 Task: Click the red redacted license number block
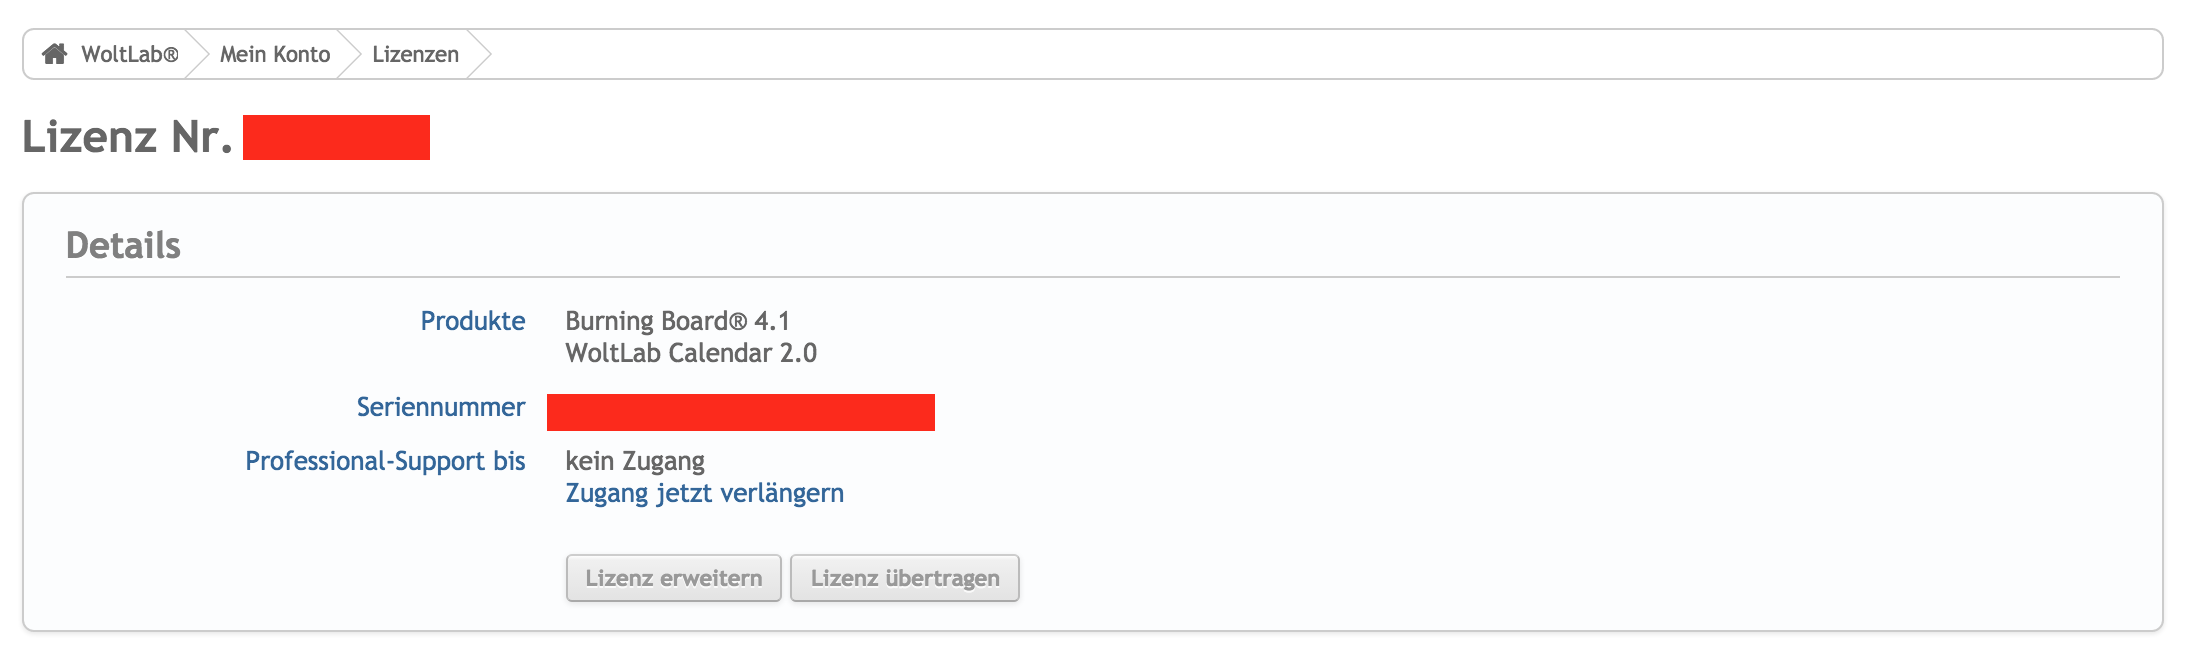point(336,137)
